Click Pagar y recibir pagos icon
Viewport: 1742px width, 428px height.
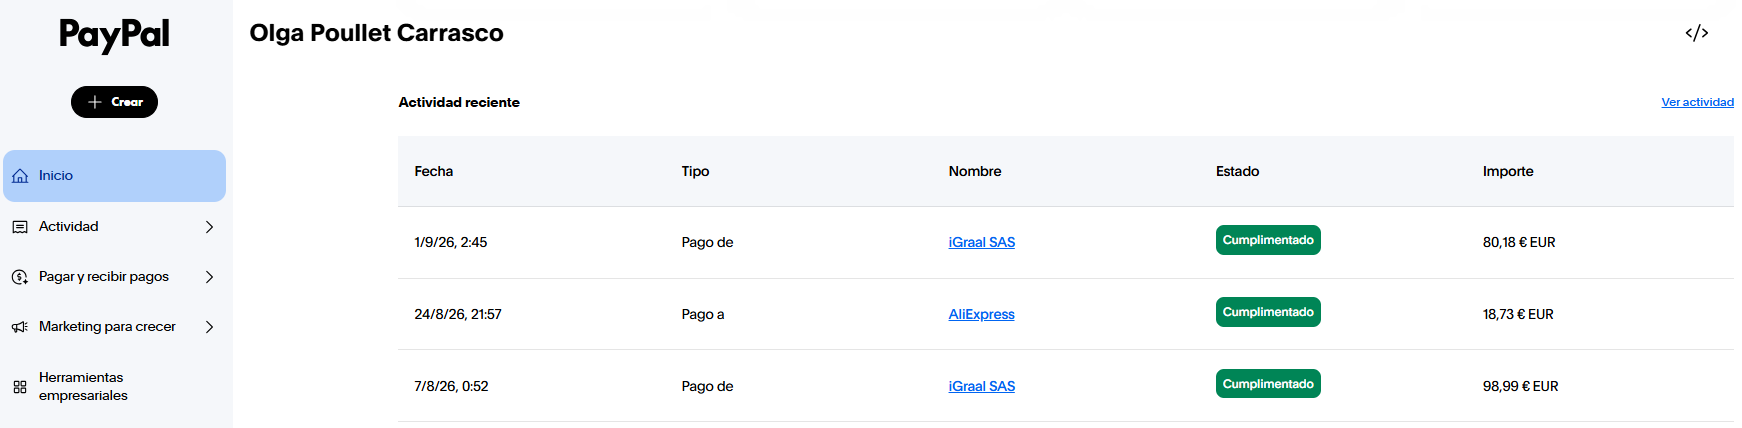pyautogui.click(x=20, y=277)
